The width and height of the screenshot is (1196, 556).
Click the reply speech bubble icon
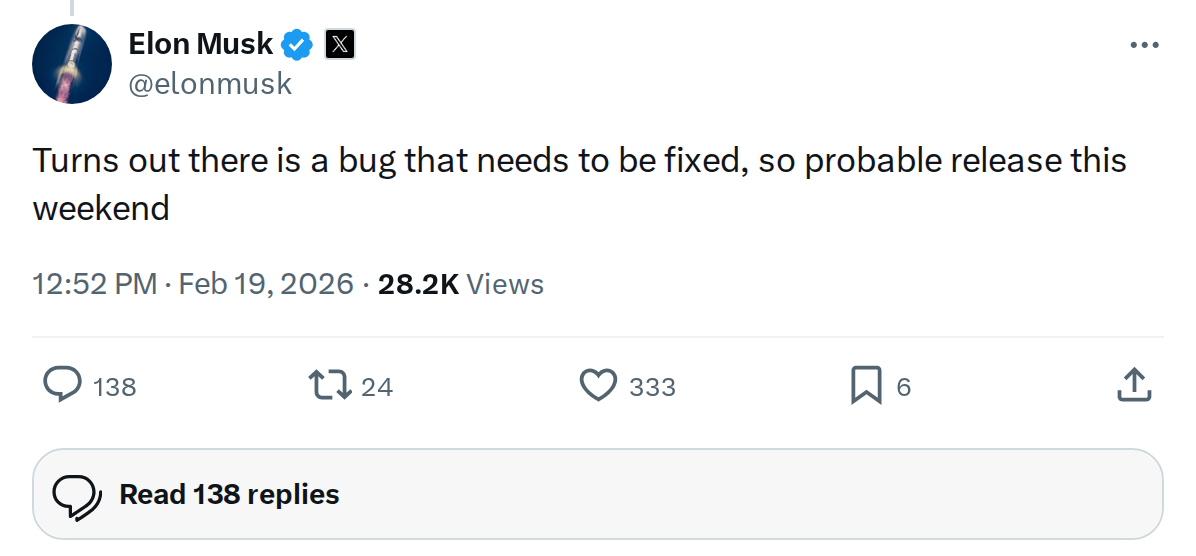point(62,385)
